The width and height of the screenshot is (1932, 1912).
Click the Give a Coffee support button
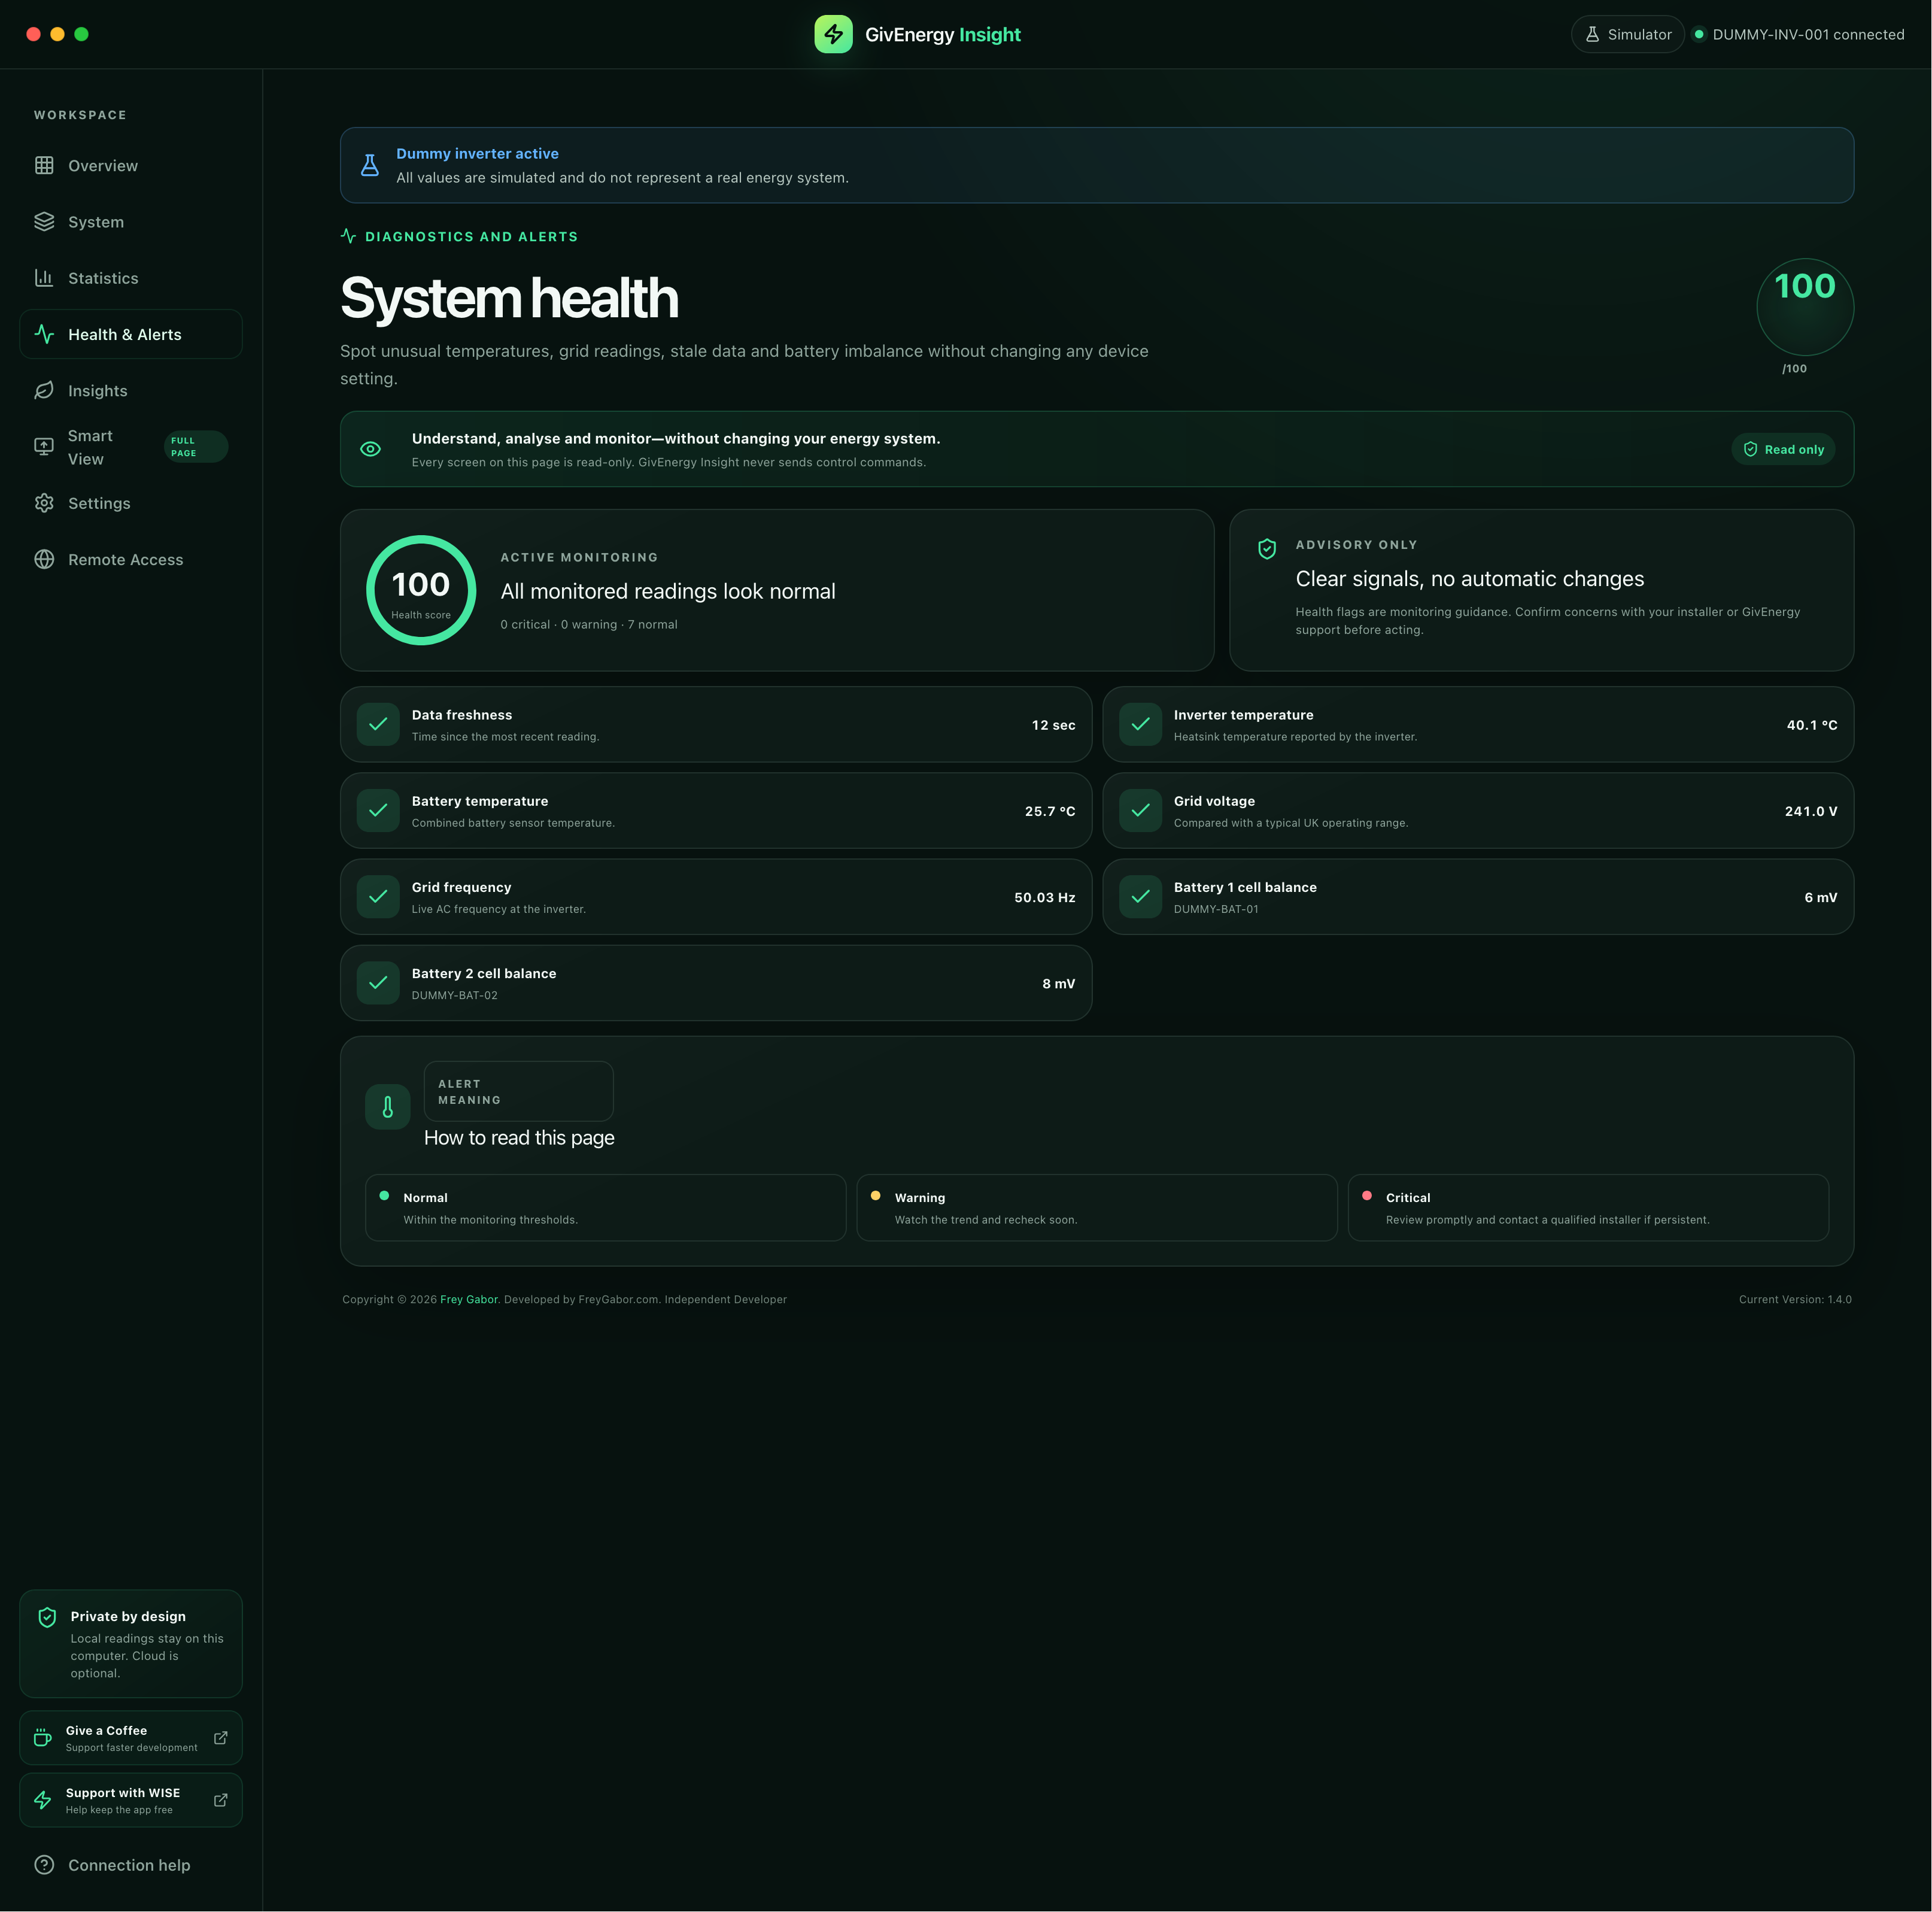pos(131,1738)
